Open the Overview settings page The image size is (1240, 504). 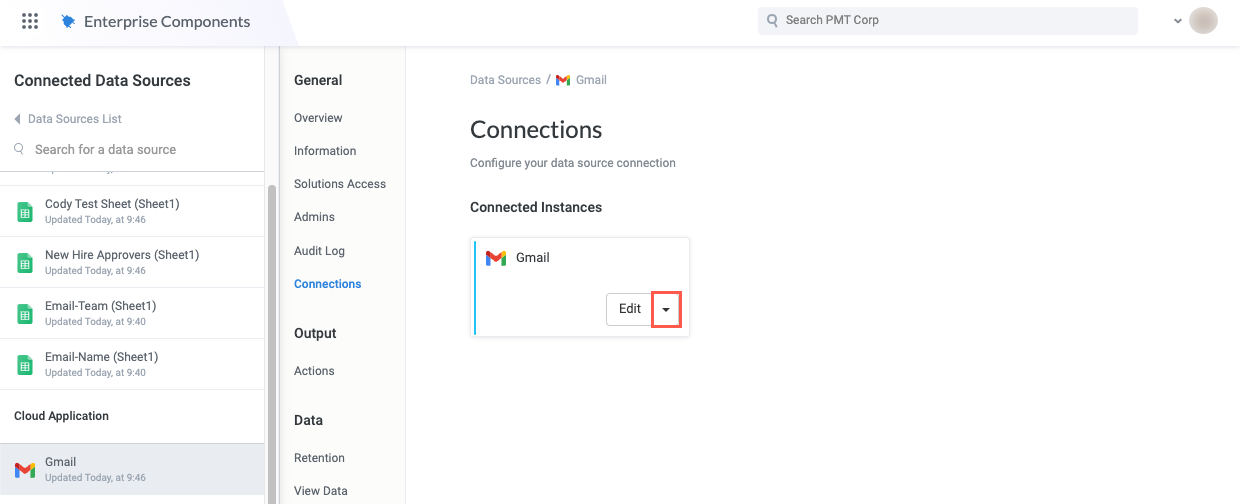pyautogui.click(x=318, y=118)
